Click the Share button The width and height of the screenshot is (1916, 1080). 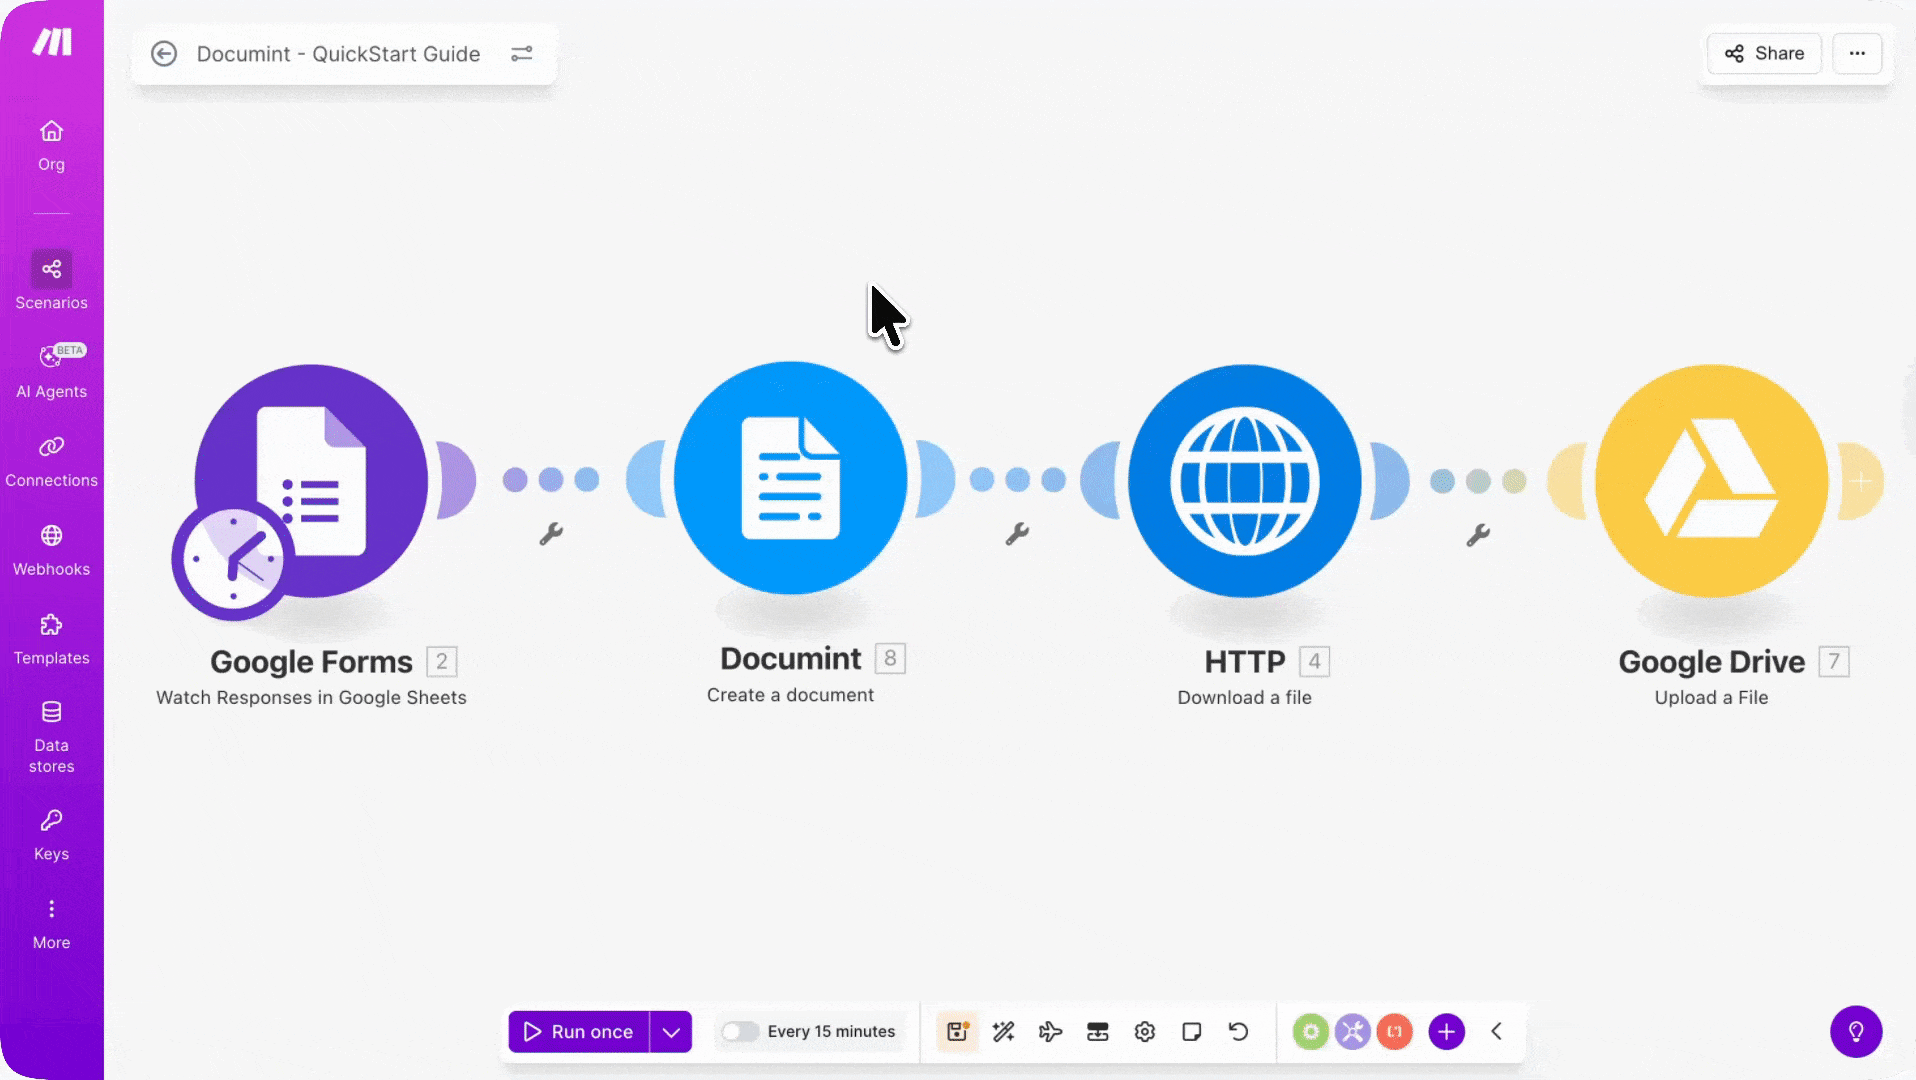(1764, 54)
